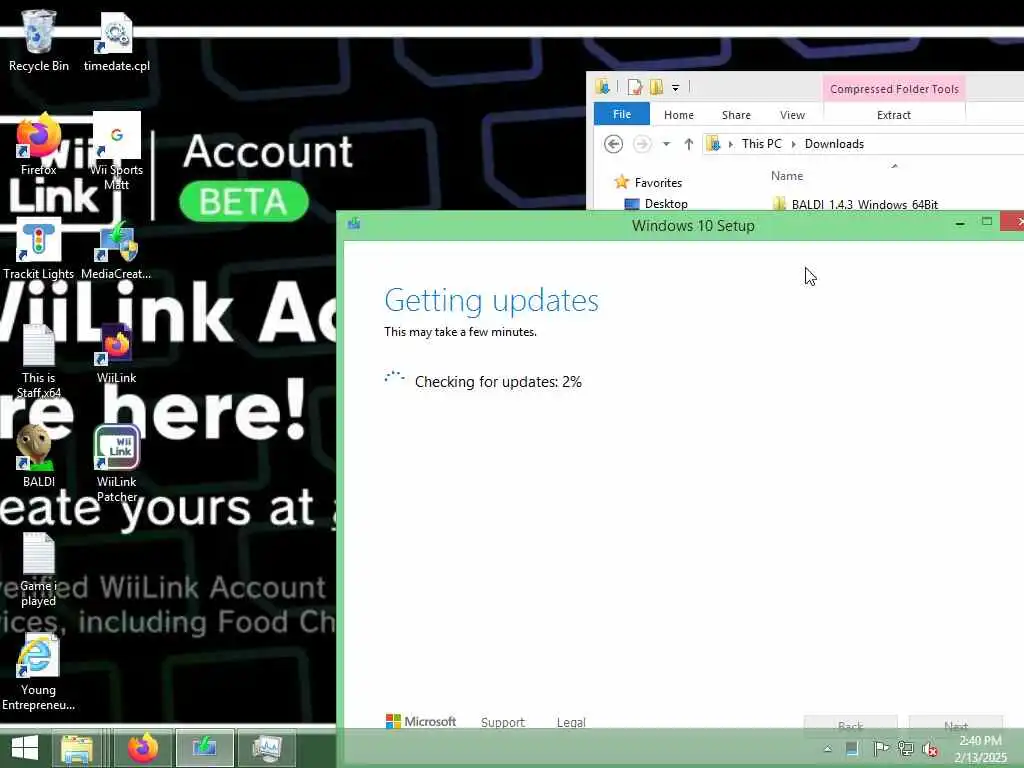Viewport: 1024px width, 768px height.
Task: Switch to the Share ribbon tab
Action: coord(736,115)
